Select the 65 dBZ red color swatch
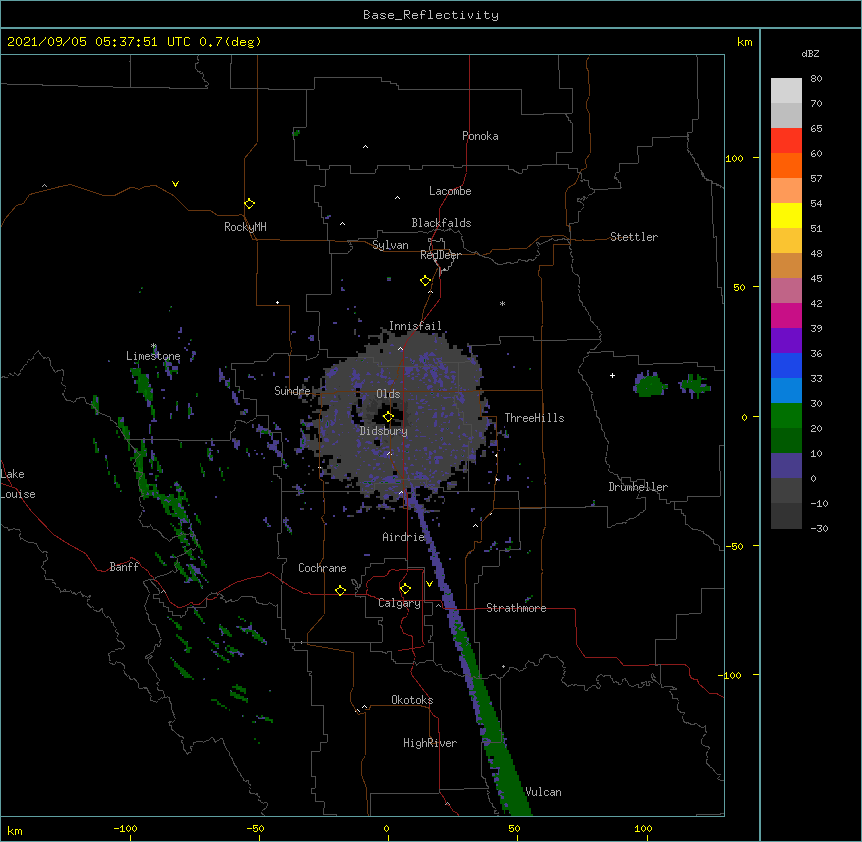 [786, 140]
